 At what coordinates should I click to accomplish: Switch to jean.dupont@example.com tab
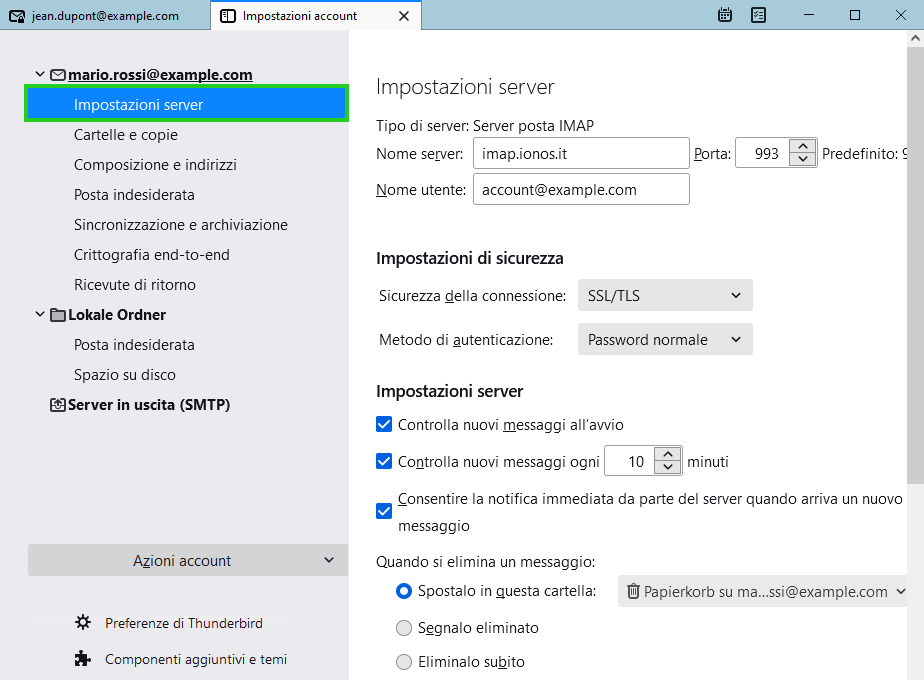[x=105, y=15]
